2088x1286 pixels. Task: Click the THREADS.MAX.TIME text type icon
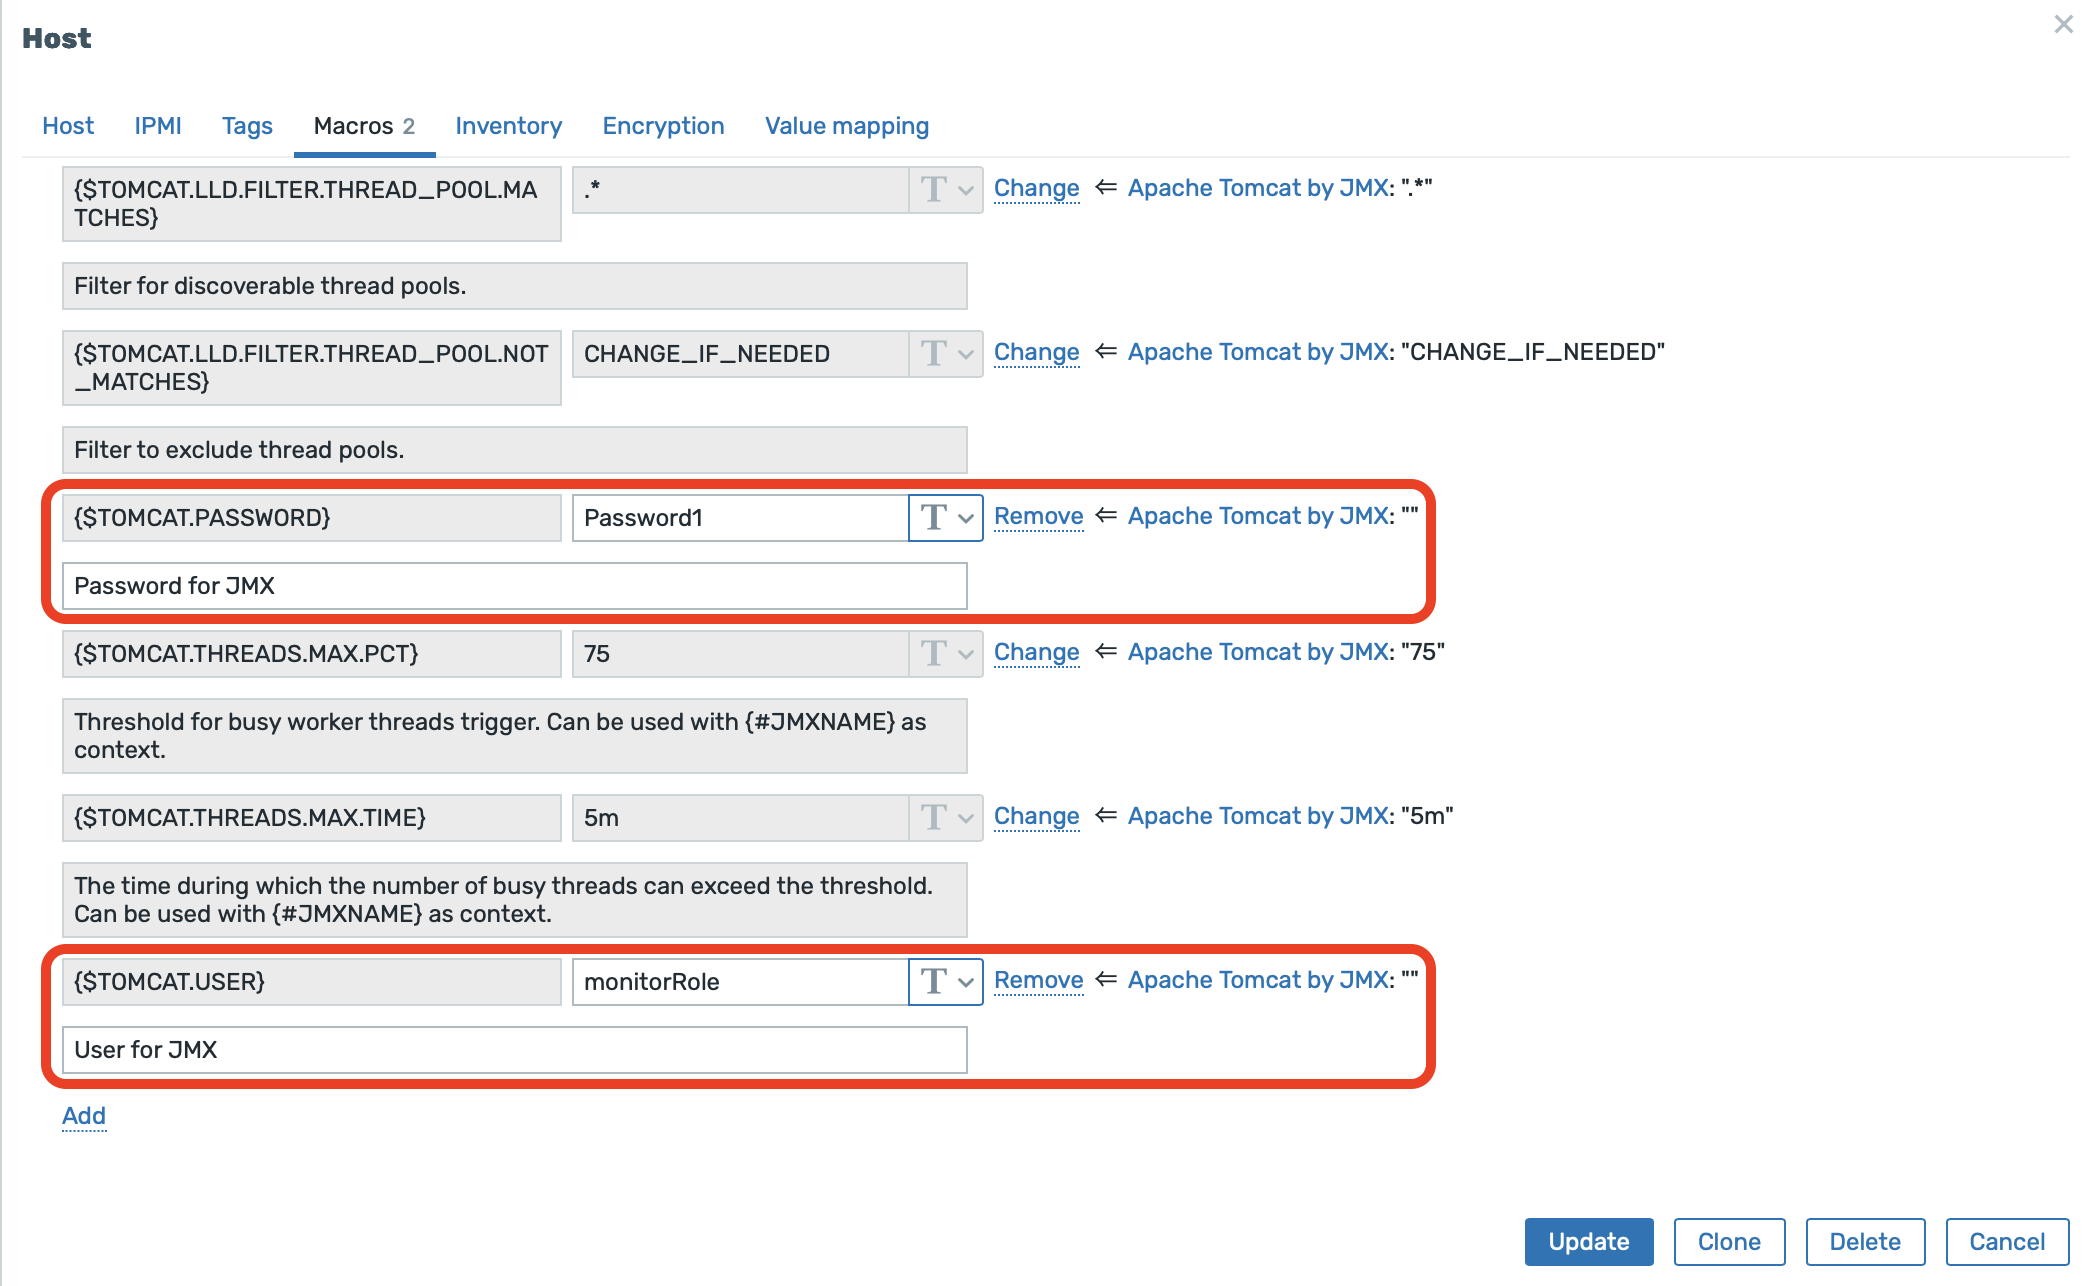pos(934,818)
